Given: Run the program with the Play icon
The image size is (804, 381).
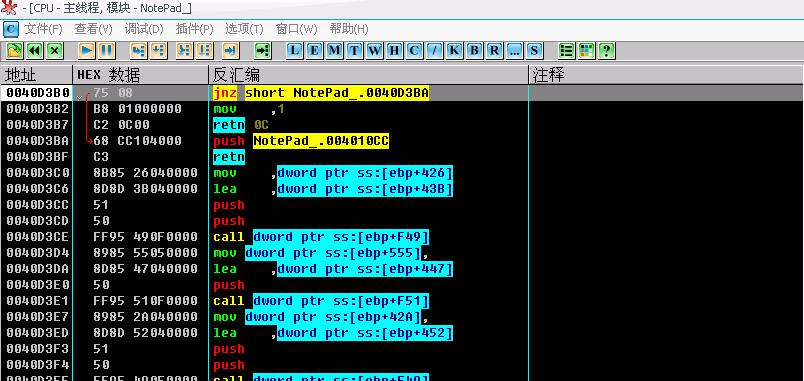Looking at the screenshot, I should (x=87, y=50).
